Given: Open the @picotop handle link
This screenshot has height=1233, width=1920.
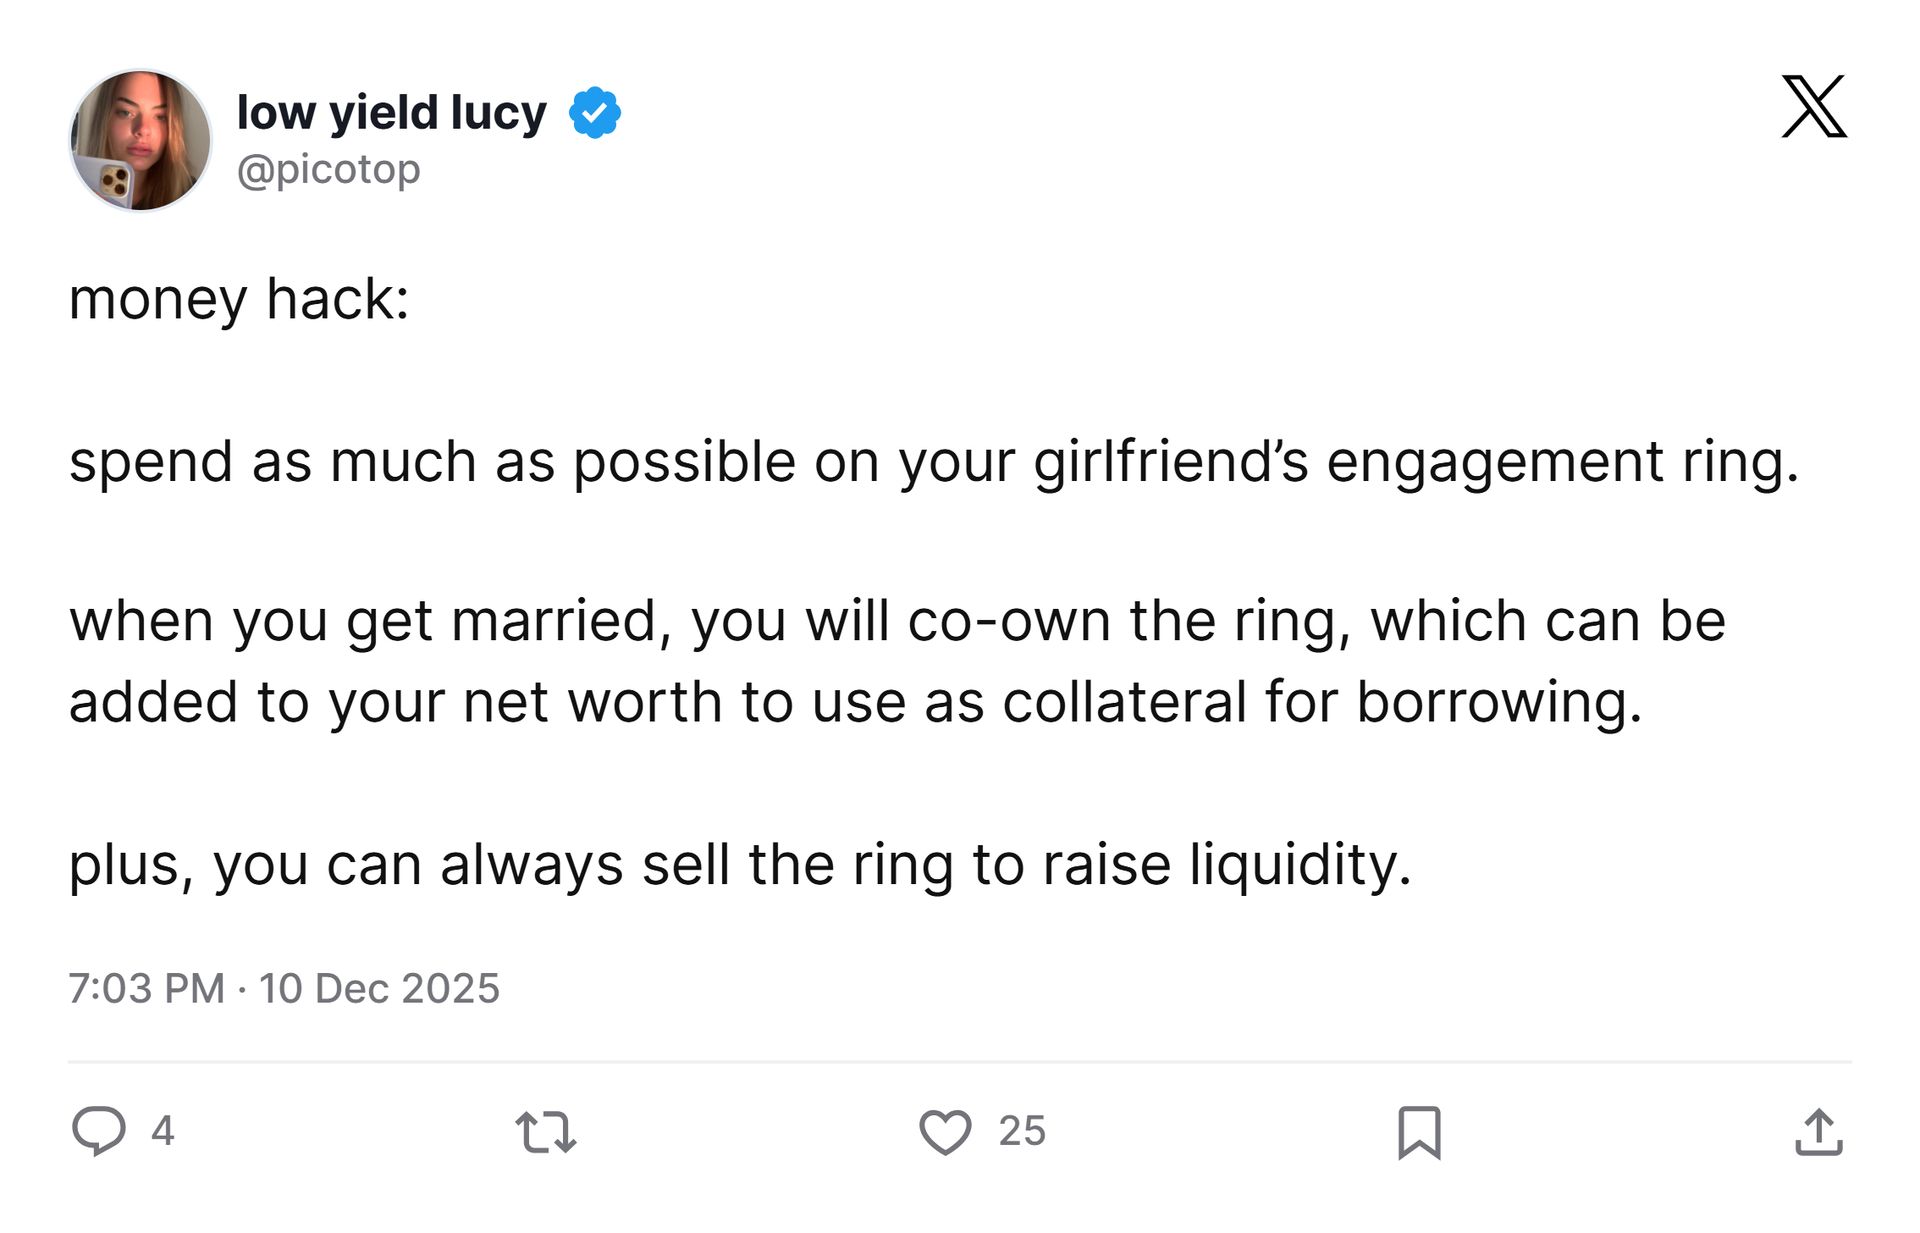Looking at the screenshot, I should click(329, 169).
